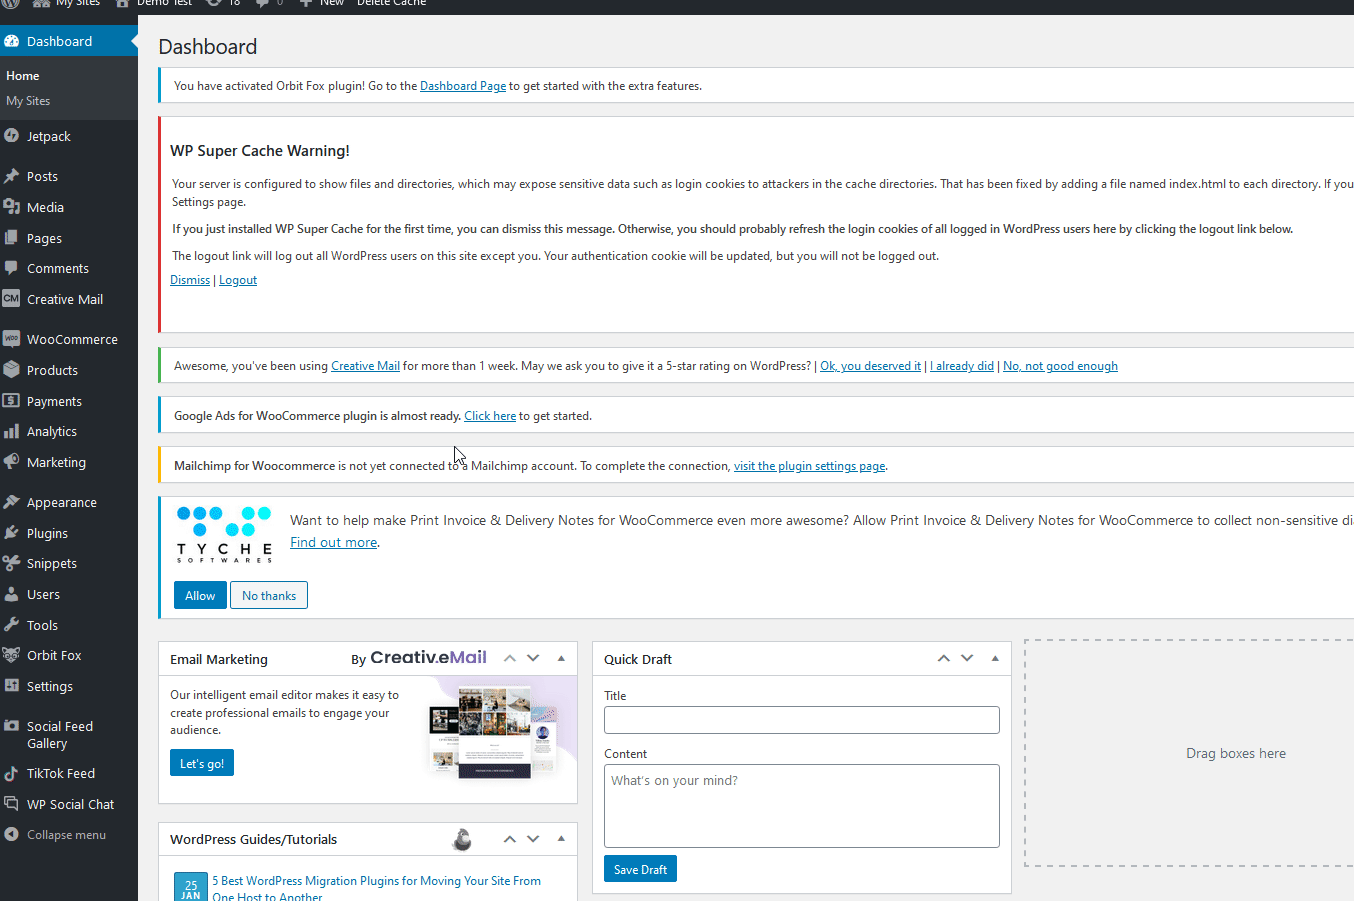1354x901 pixels.
Task: Collapse the Quick Draft panel
Action: (995, 658)
